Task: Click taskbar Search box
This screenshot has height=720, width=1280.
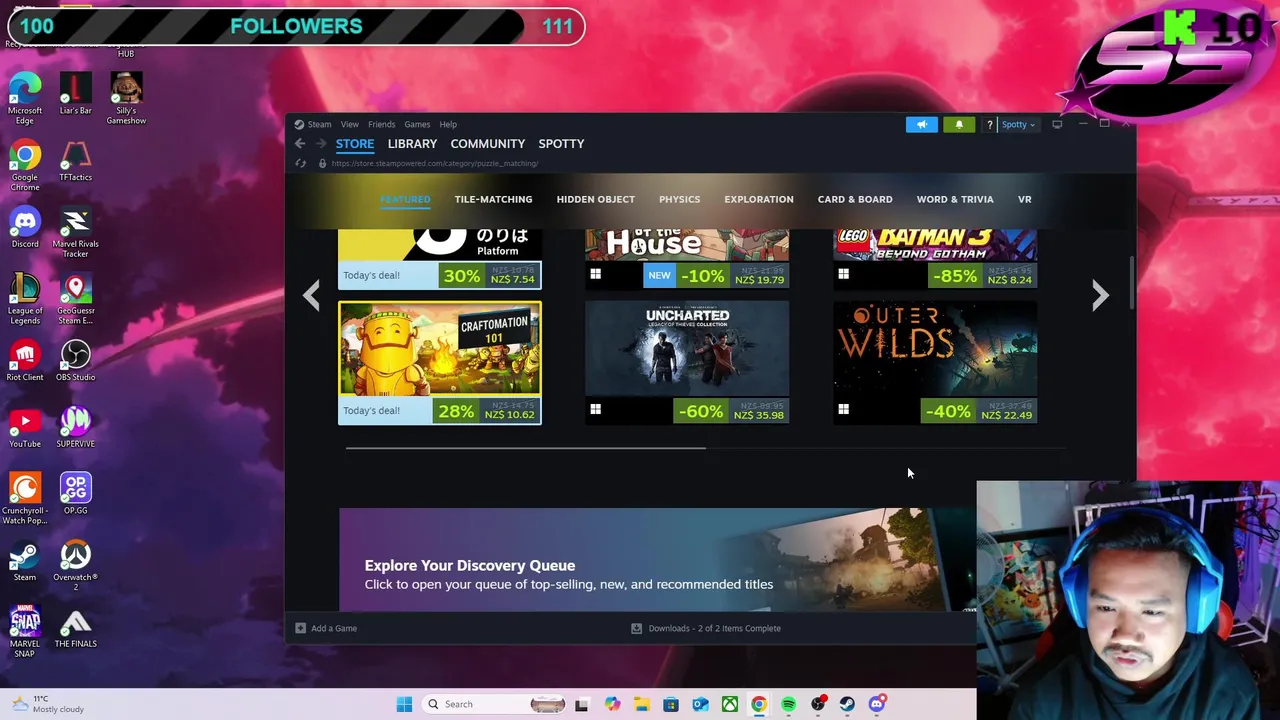Action: click(495, 704)
